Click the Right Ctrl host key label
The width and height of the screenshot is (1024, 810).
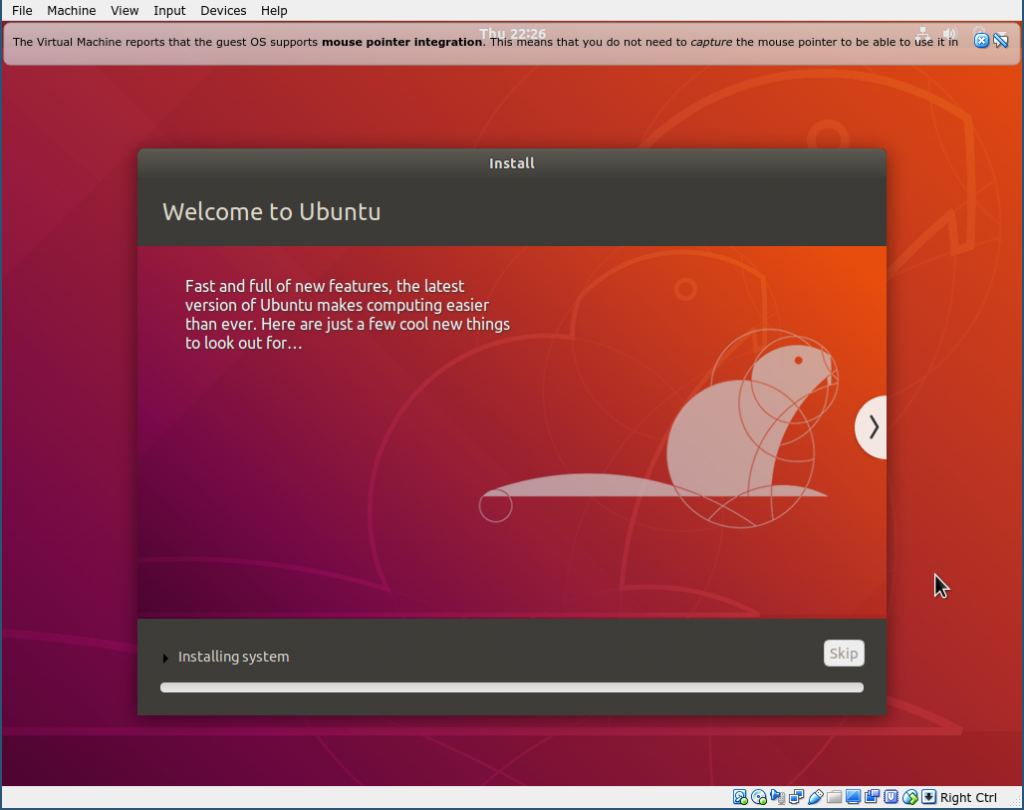point(967,797)
